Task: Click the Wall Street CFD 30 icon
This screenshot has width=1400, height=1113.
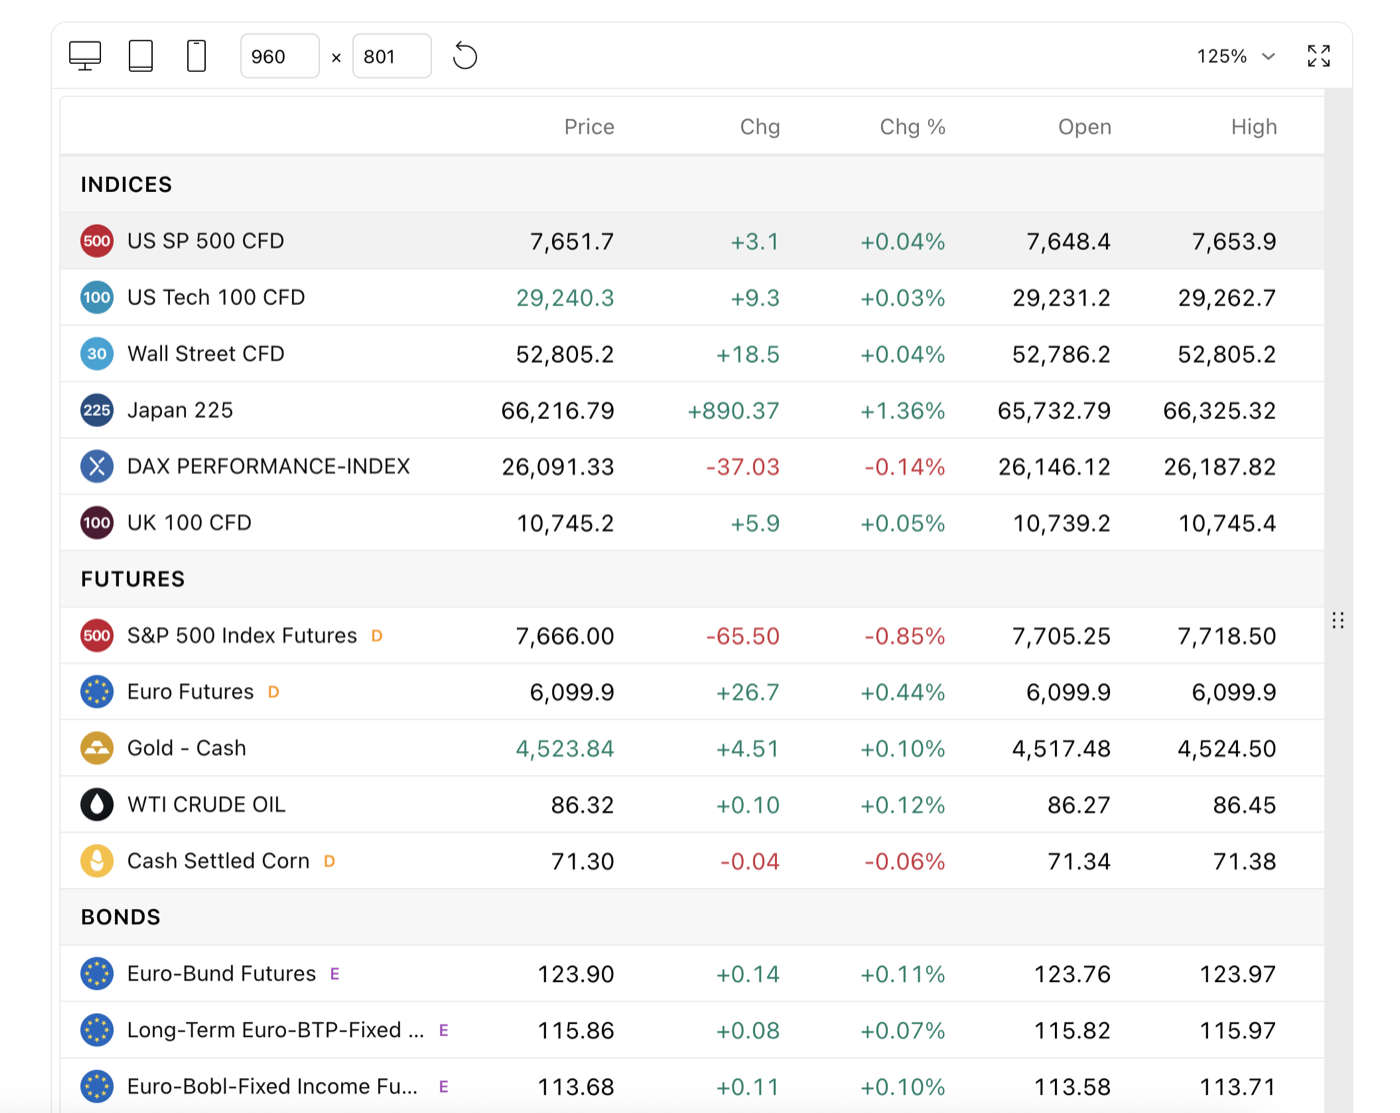Action: pos(97,353)
